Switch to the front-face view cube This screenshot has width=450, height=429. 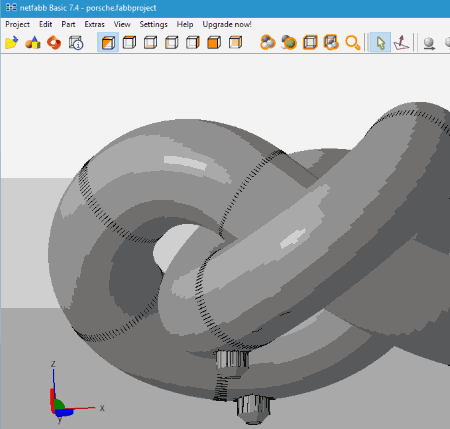point(214,42)
